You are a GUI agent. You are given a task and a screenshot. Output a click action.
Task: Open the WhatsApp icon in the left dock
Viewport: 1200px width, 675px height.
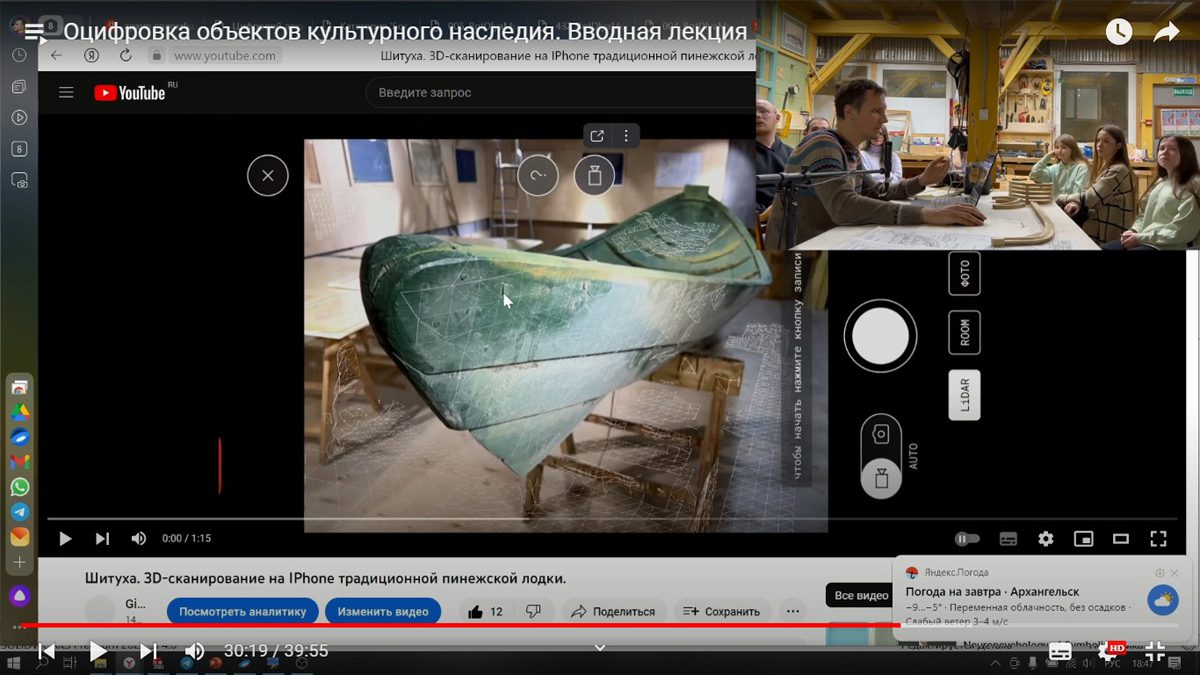click(20, 487)
